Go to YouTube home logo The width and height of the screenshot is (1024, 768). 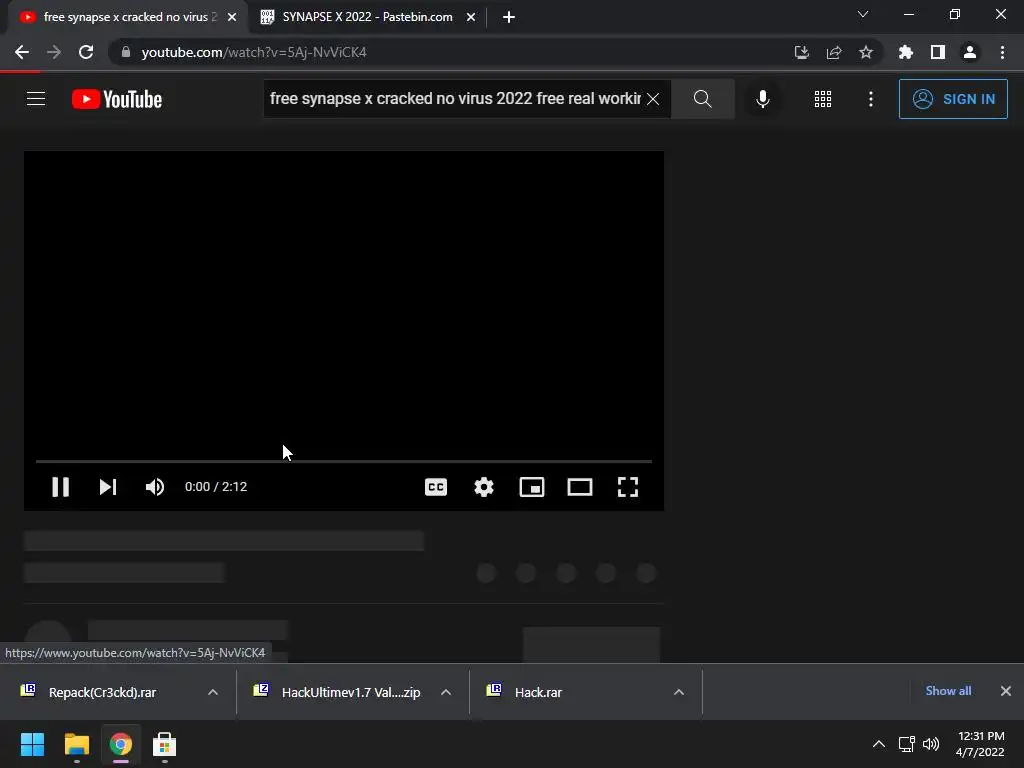(x=117, y=99)
